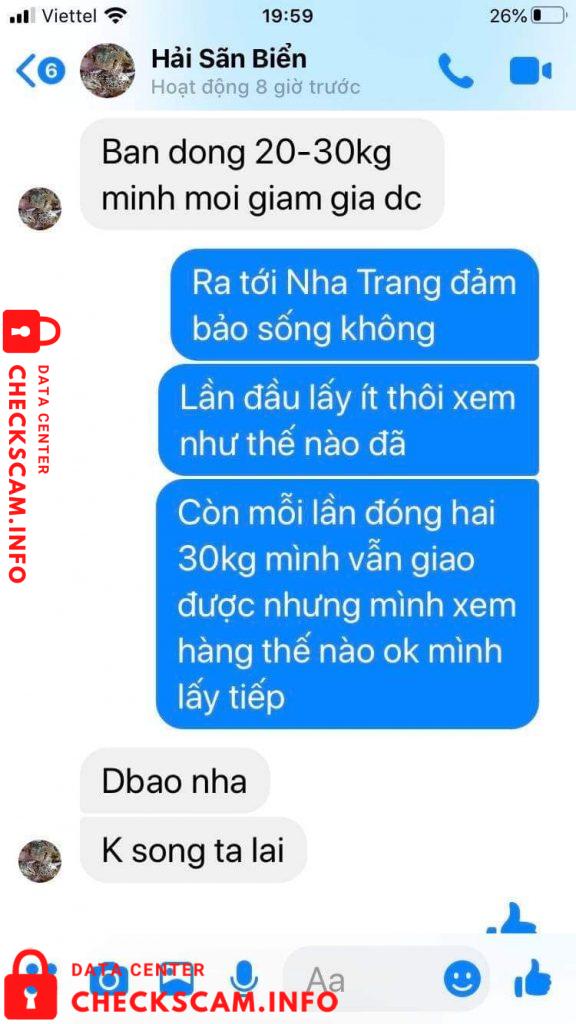Tap the microphone to record voice message
The image size is (576, 1024).
coord(243,978)
